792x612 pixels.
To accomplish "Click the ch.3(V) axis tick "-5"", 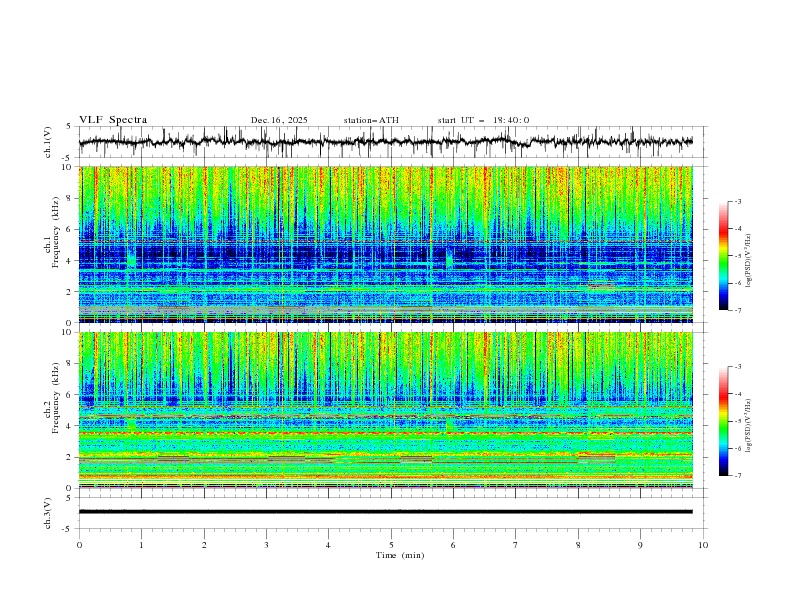I will [68, 529].
